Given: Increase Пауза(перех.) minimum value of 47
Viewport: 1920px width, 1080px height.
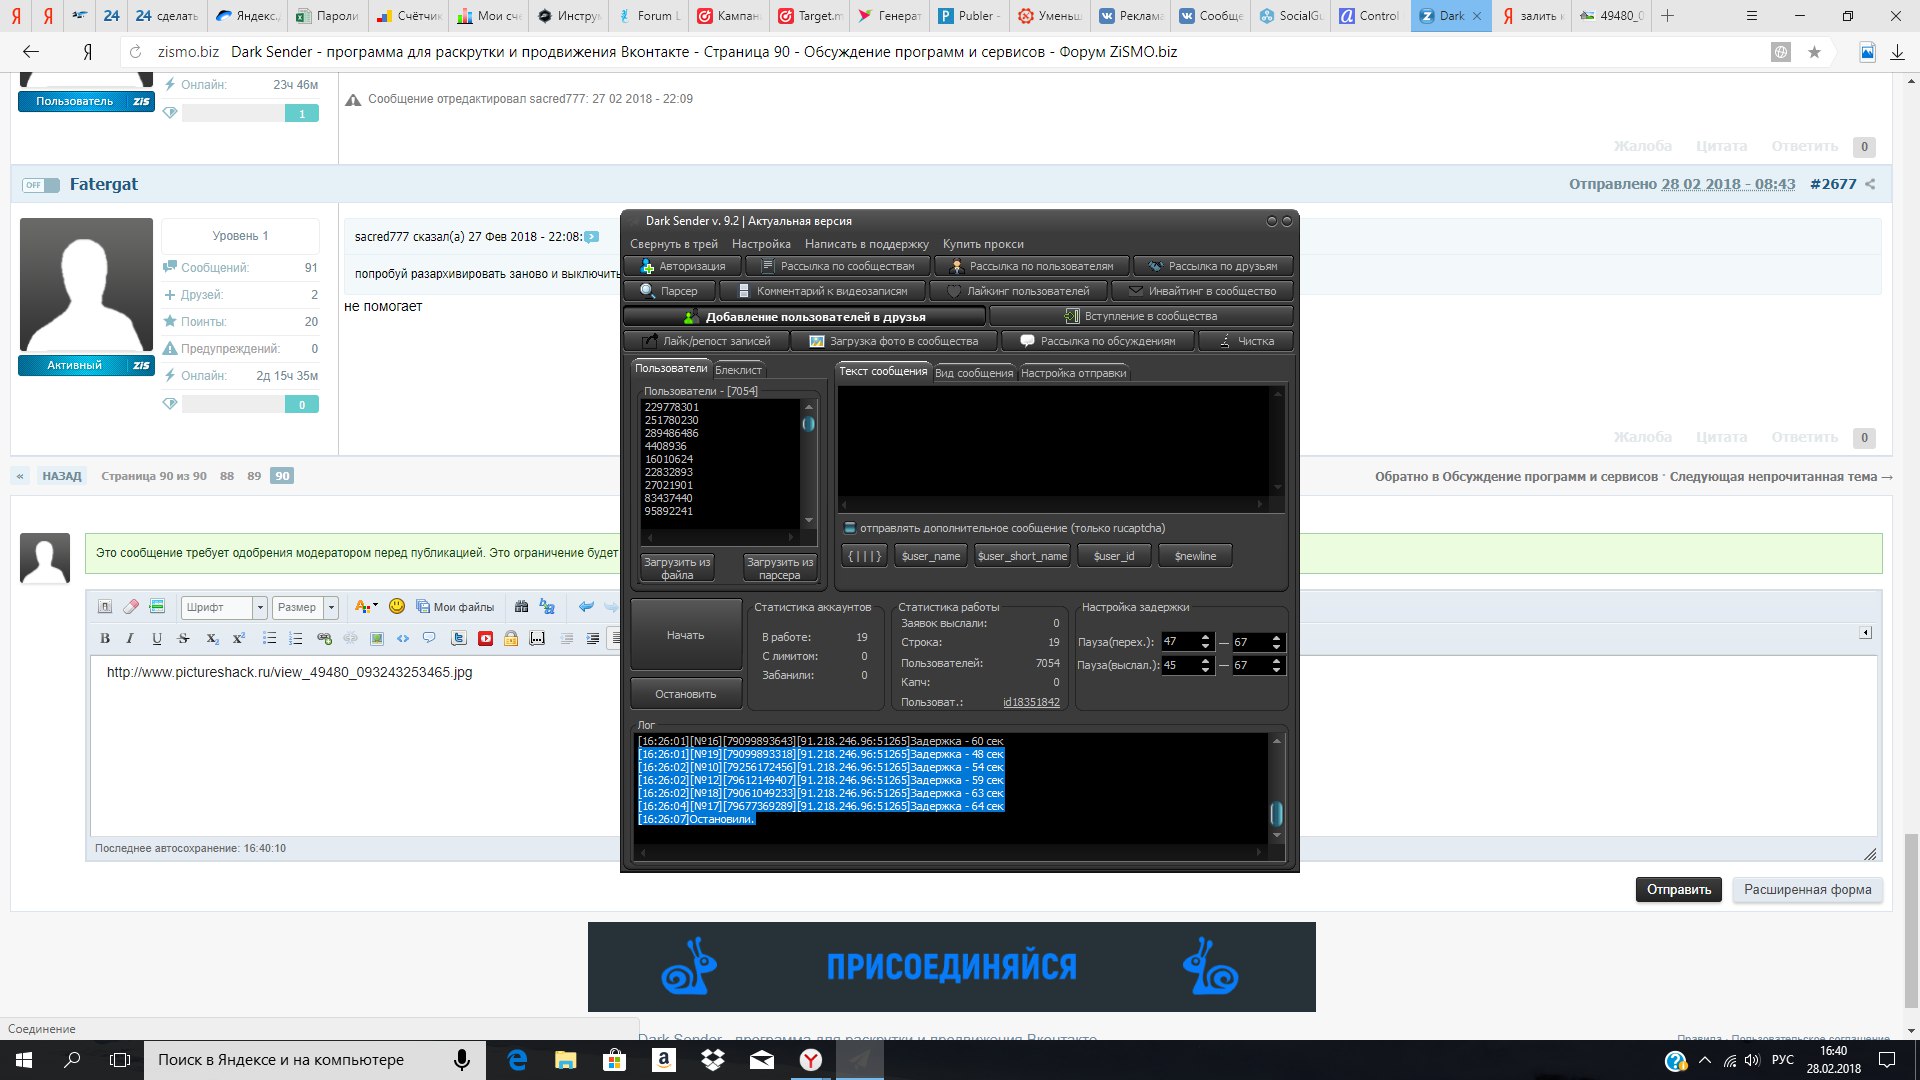Looking at the screenshot, I should (1205, 637).
